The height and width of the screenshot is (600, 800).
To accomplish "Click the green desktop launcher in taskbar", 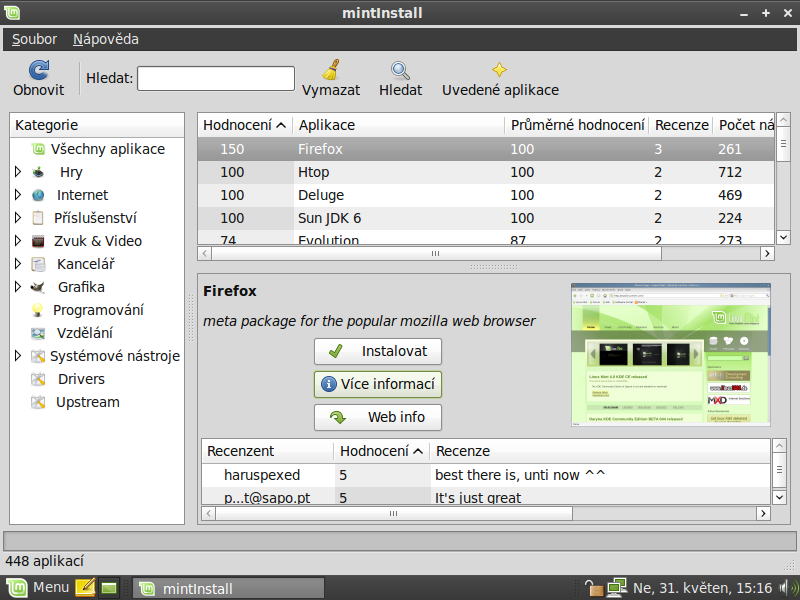I will point(109,588).
